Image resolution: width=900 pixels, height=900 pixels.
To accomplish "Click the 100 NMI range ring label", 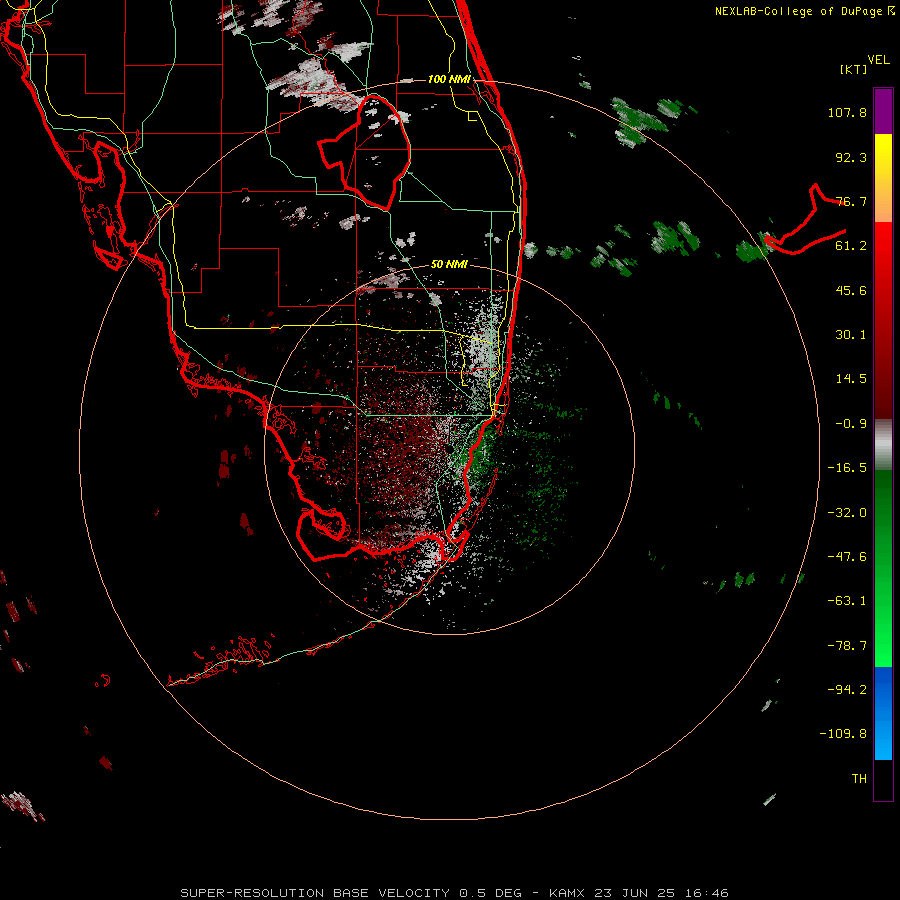I will pyautogui.click(x=449, y=79).
